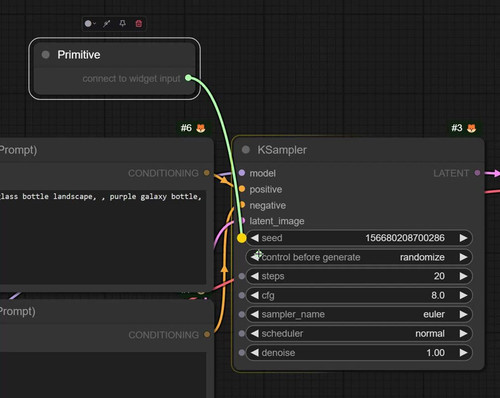Open the node color picker dropdown
The width and height of the screenshot is (500, 398).
(90, 24)
